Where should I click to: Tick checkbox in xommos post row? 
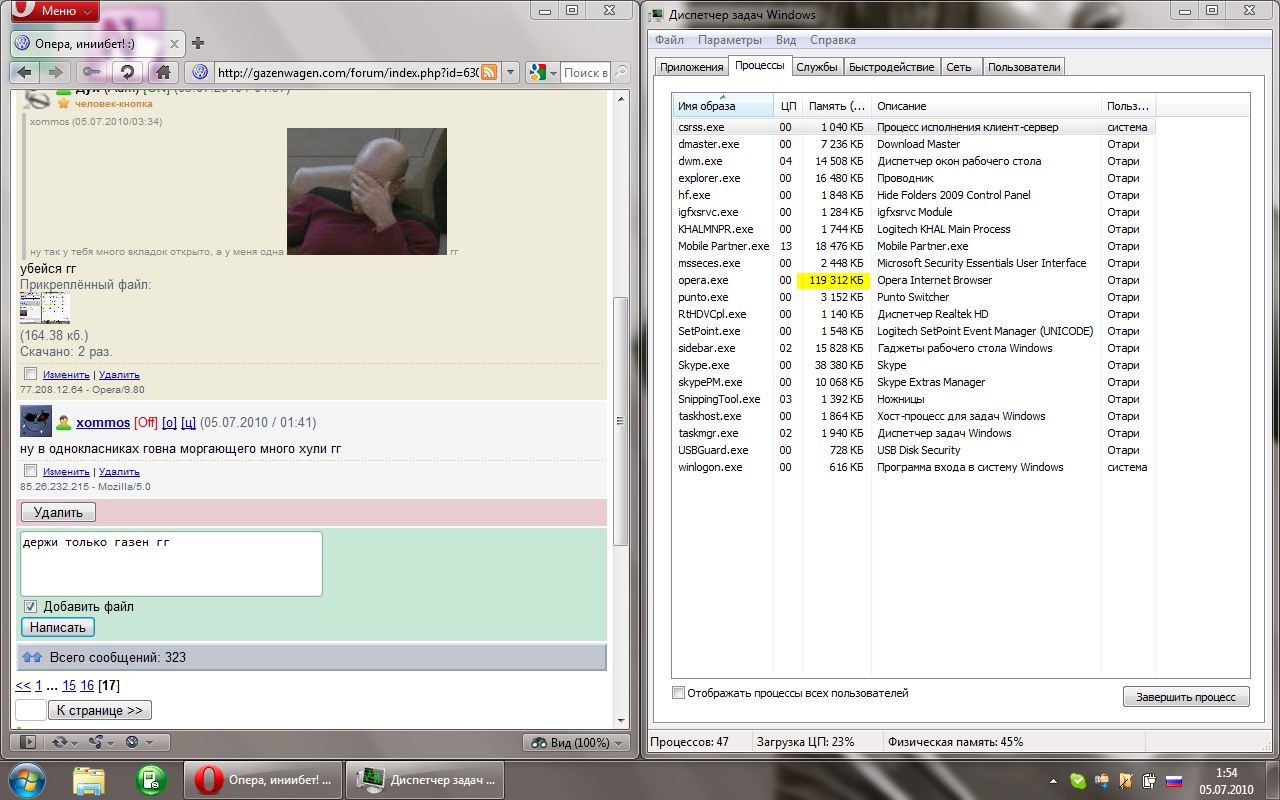(30, 471)
